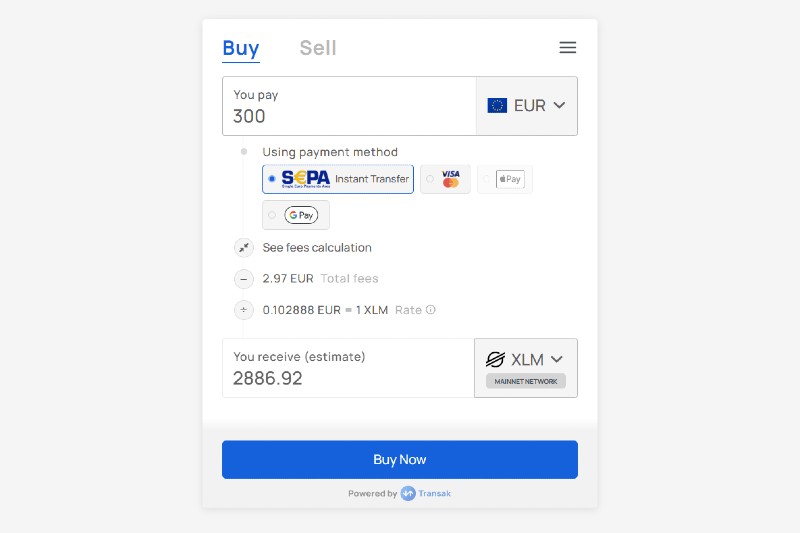Select SEPA Instant Transfer payment method
800x533 pixels.
tap(338, 179)
